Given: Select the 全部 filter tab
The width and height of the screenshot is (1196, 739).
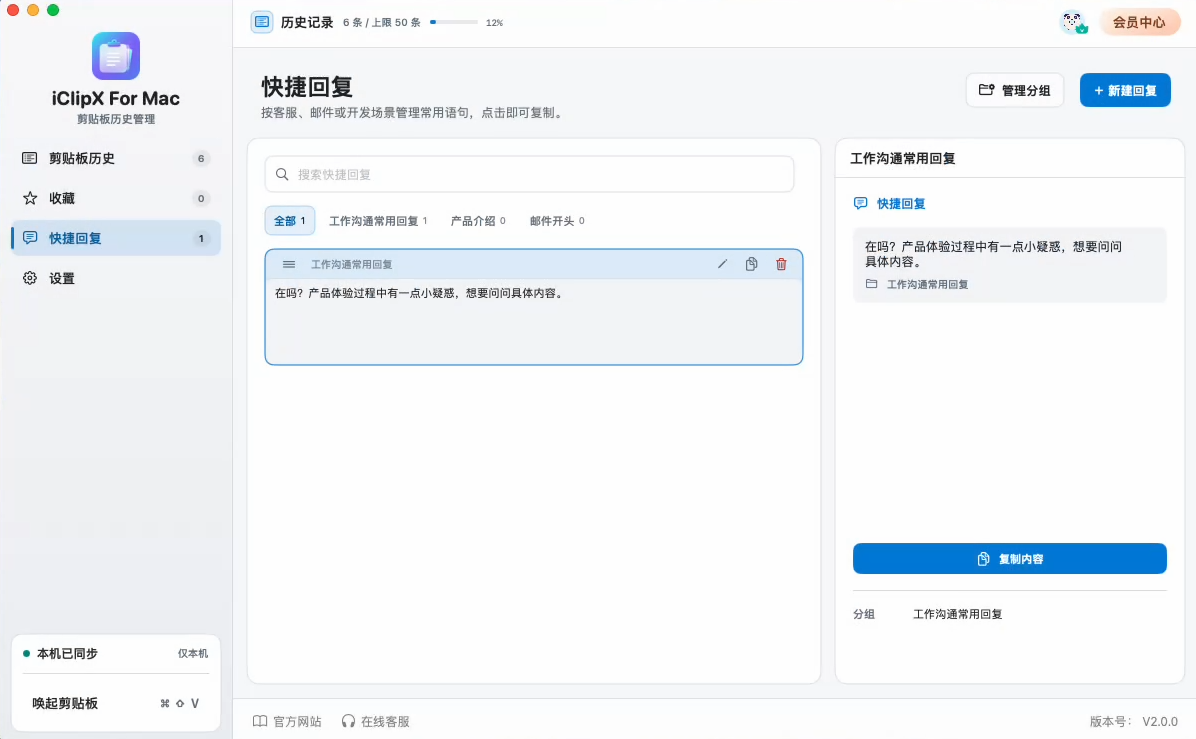Looking at the screenshot, I should [x=290, y=220].
